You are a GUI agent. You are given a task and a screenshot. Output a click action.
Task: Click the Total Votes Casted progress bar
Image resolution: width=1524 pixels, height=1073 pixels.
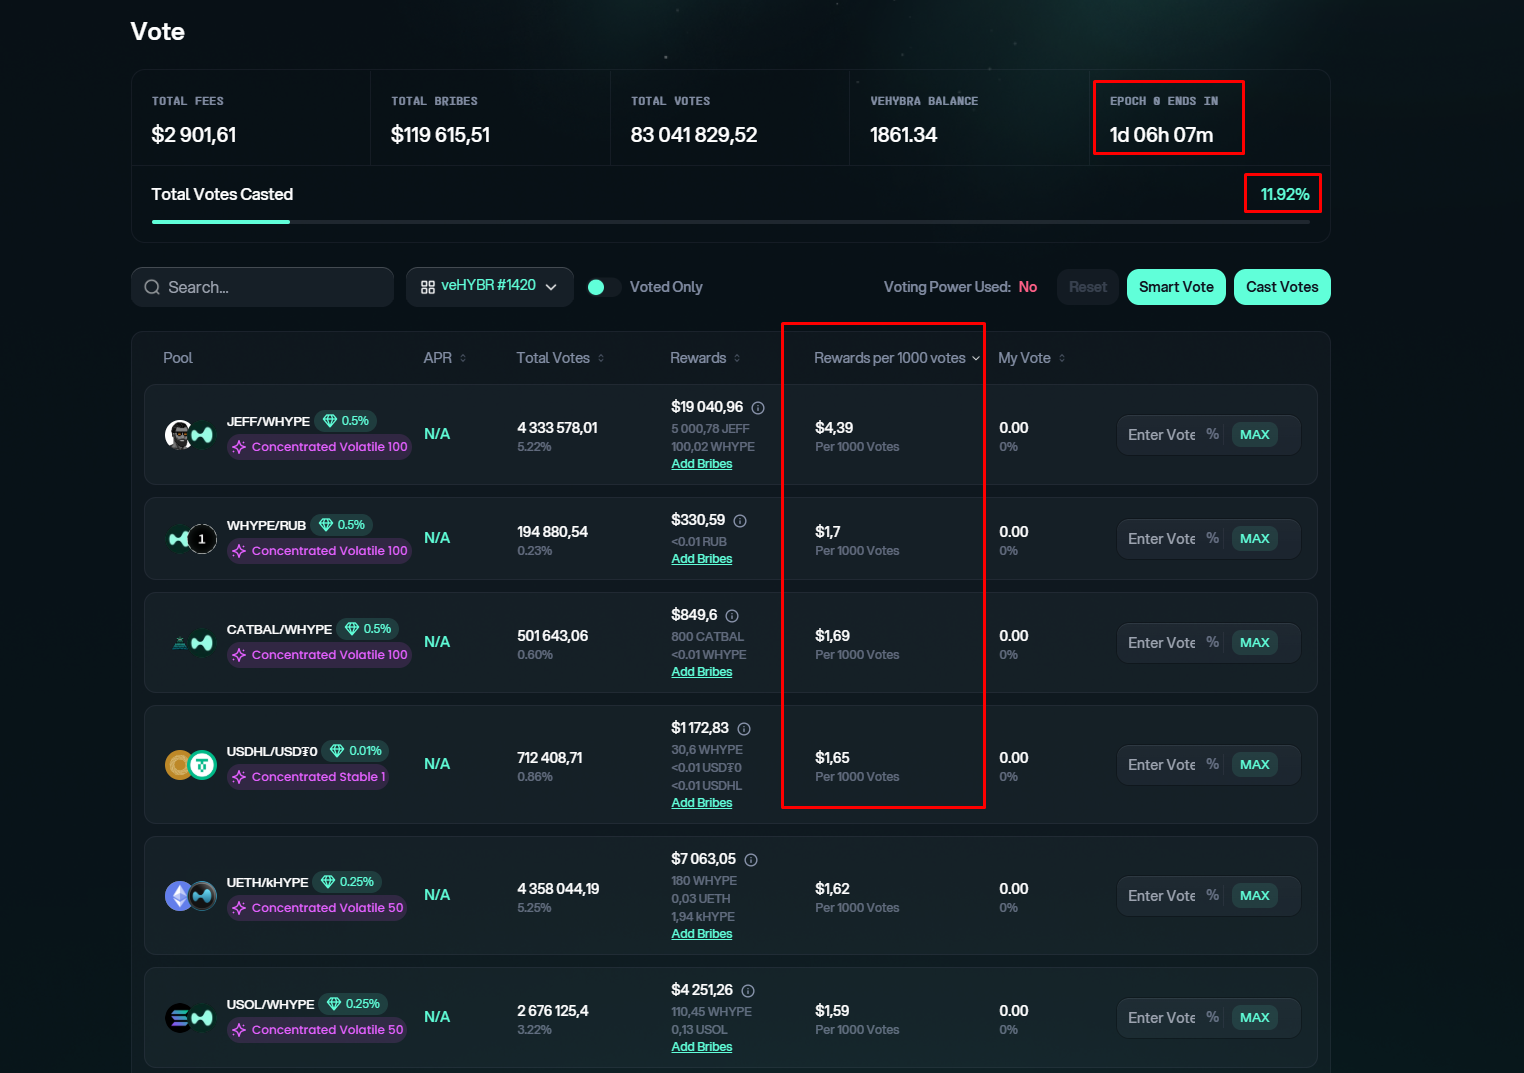click(730, 222)
